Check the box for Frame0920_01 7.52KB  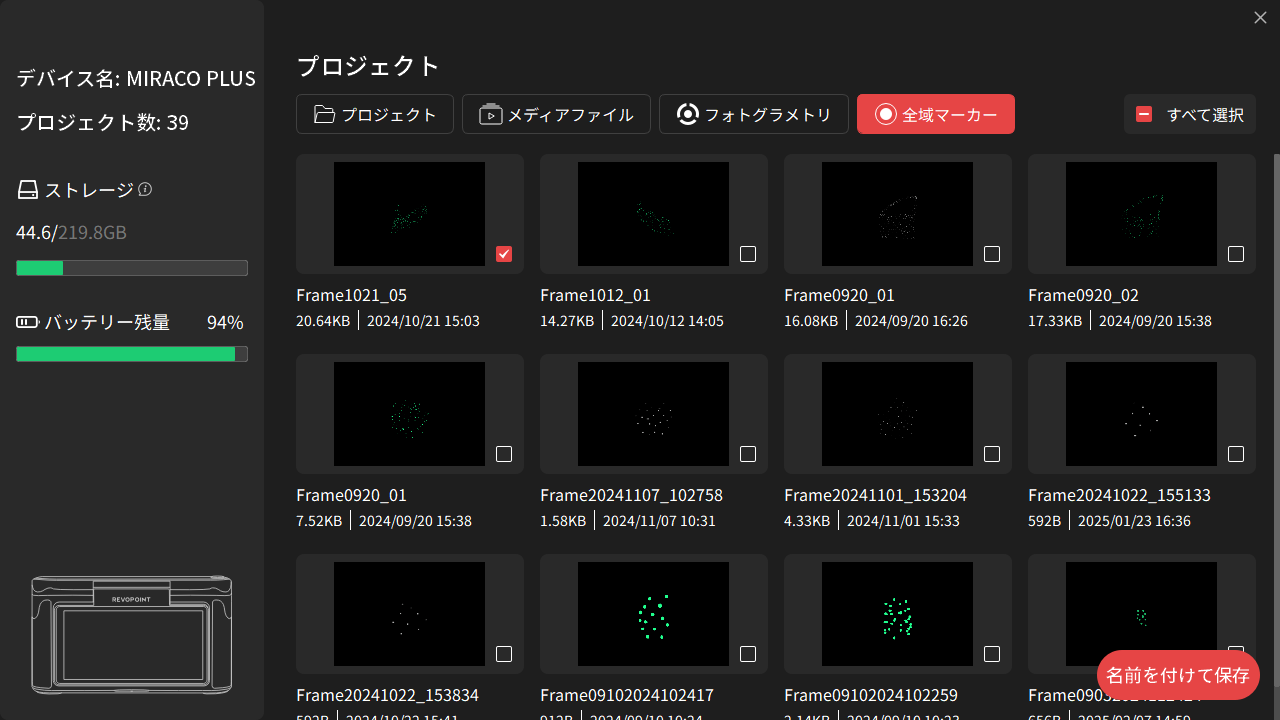tap(504, 454)
